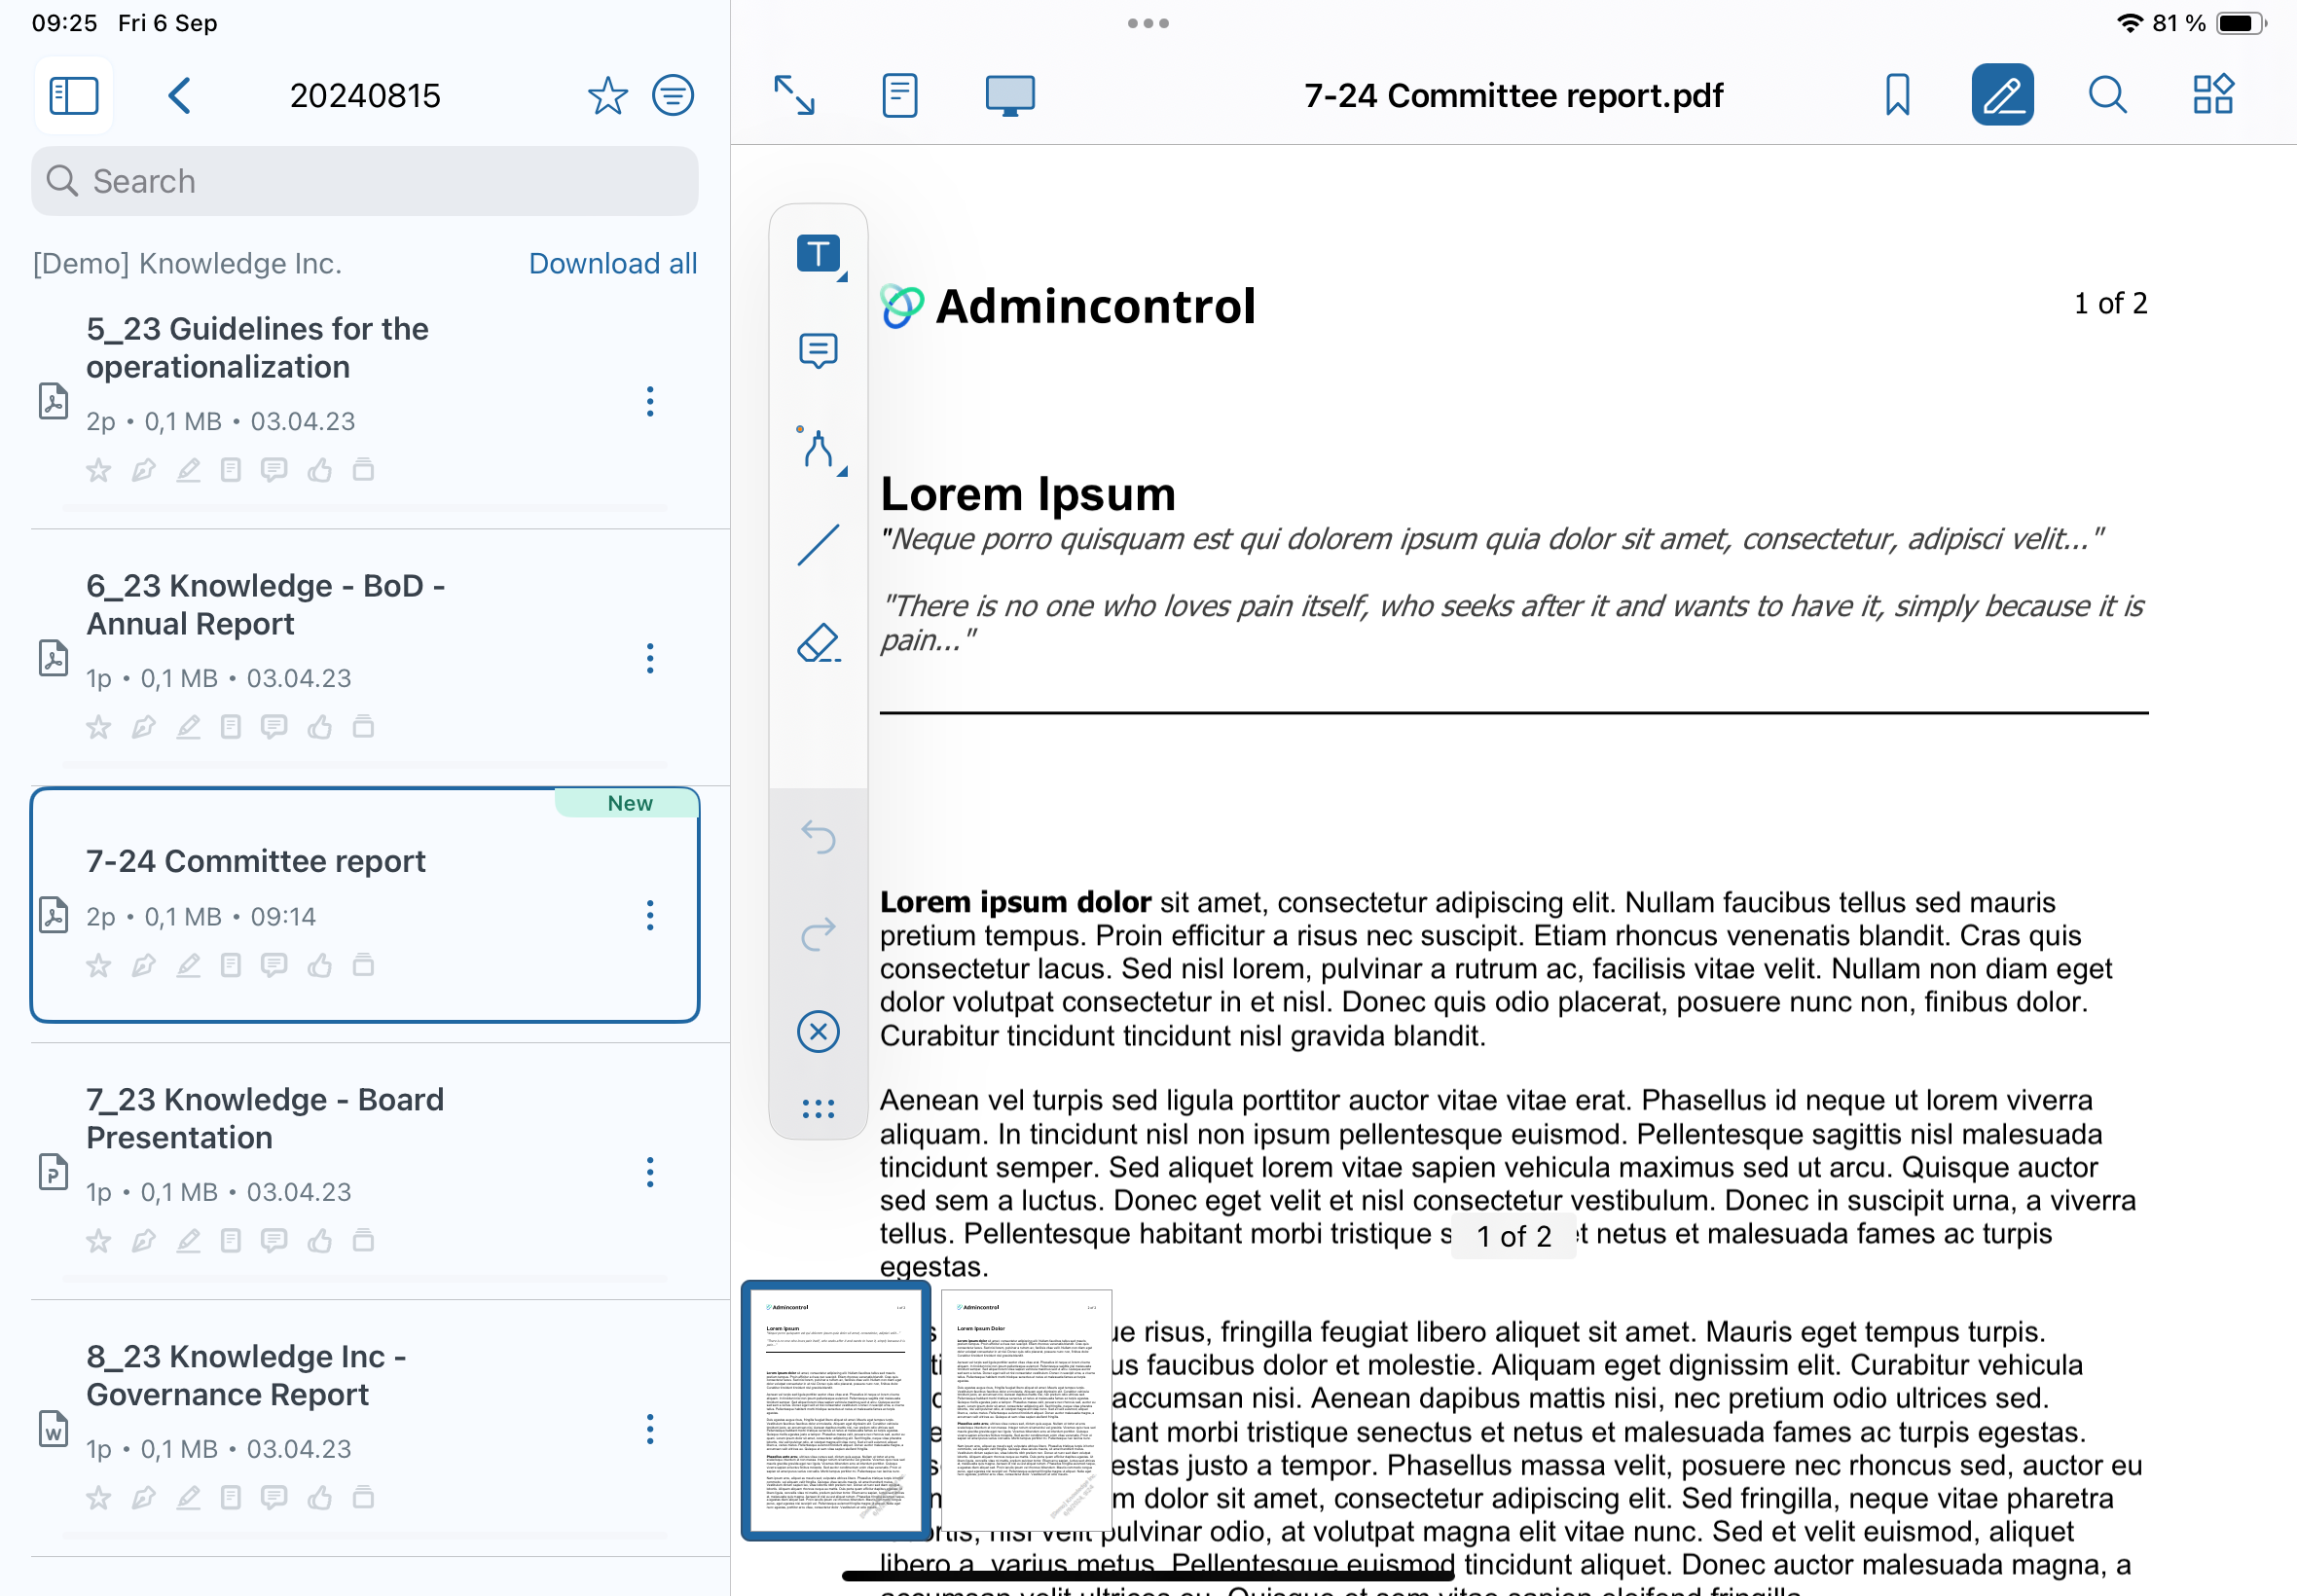This screenshot has width=2297, height=1596.
Task: Open 7_23 Knowledge Board Presentation document
Action: coord(265,1119)
